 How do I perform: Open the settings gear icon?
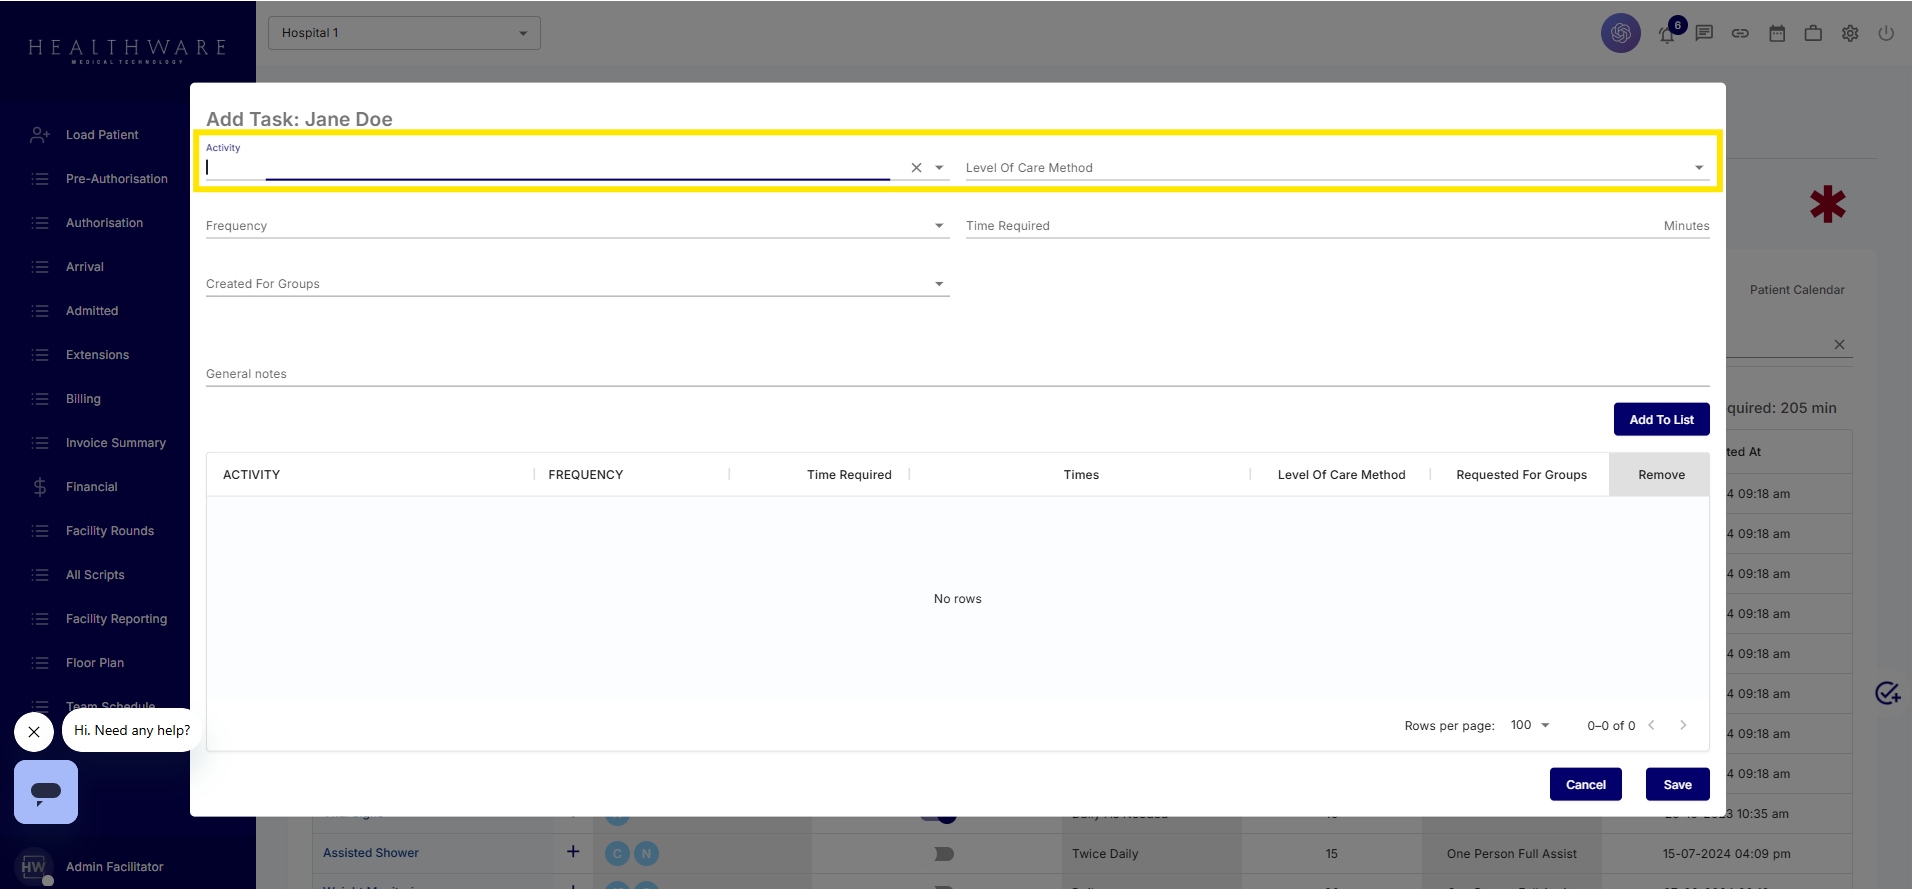point(1850,33)
